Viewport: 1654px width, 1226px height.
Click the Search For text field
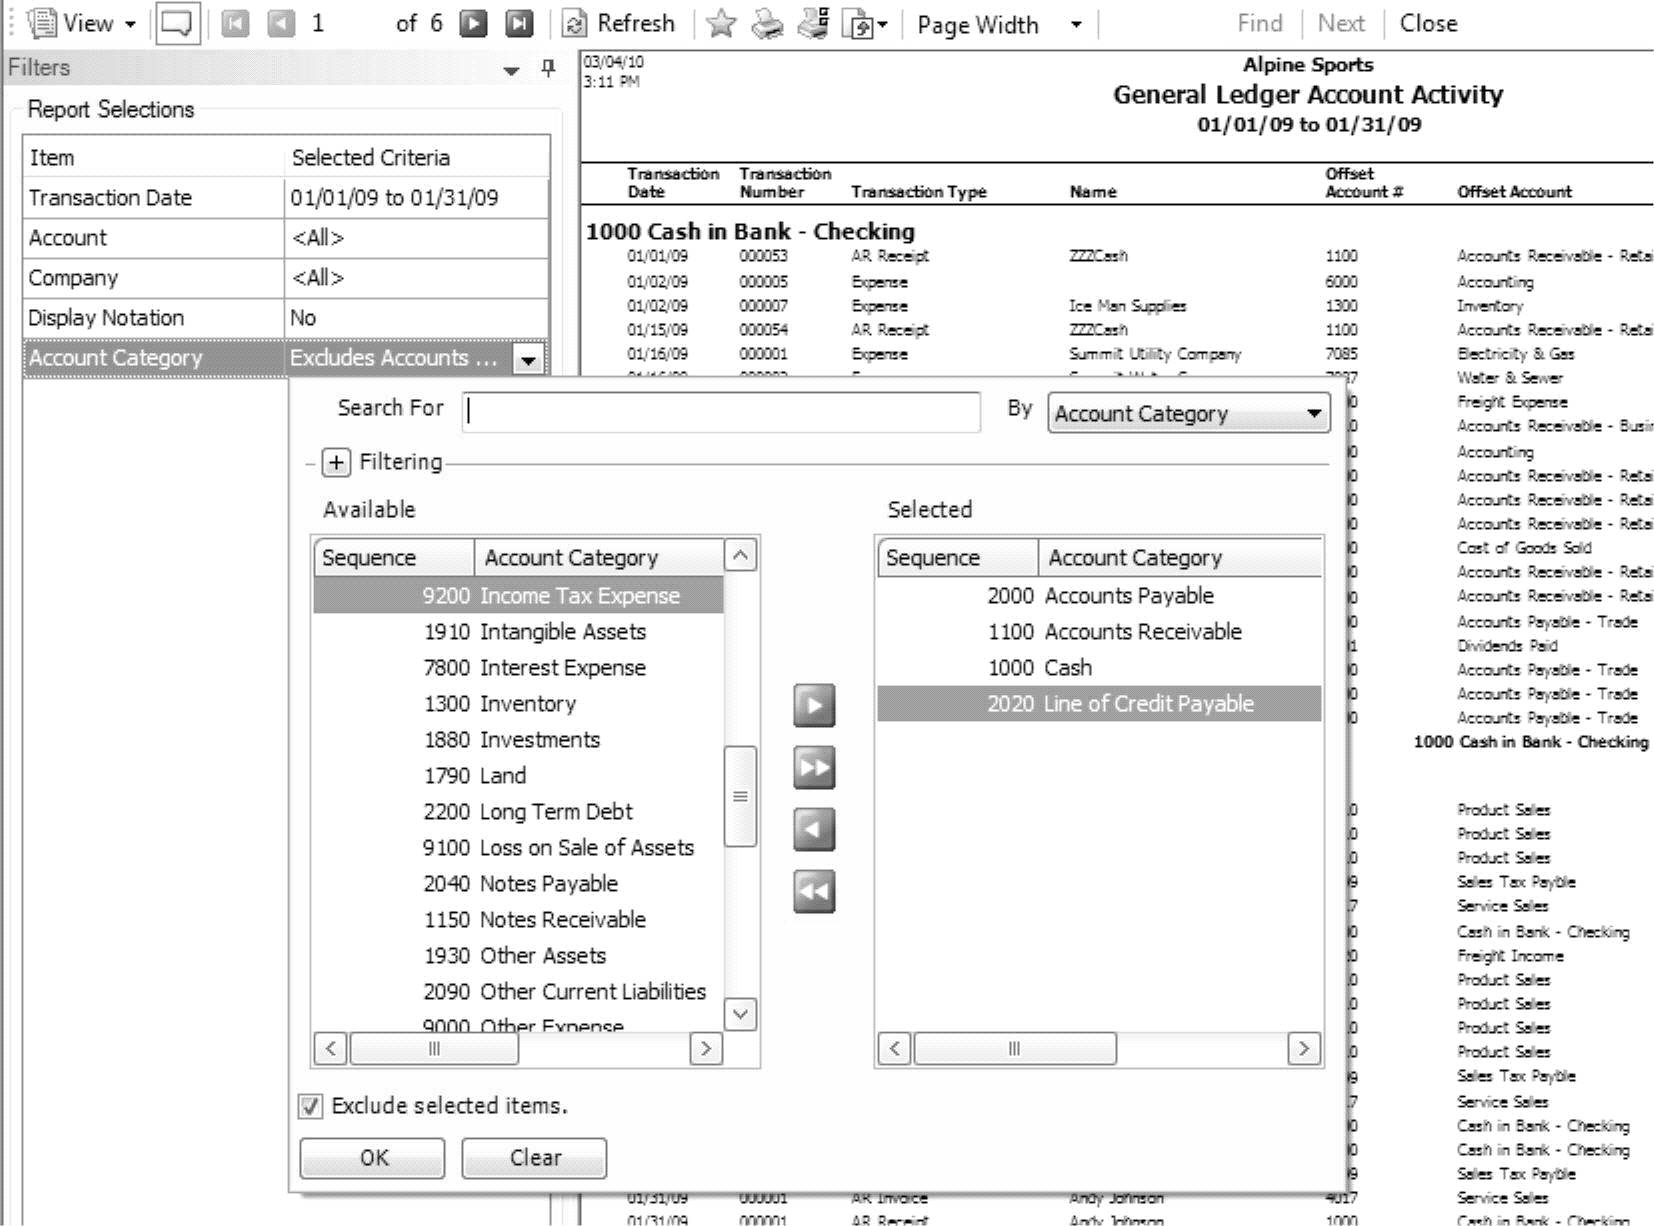tap(721, 411)
